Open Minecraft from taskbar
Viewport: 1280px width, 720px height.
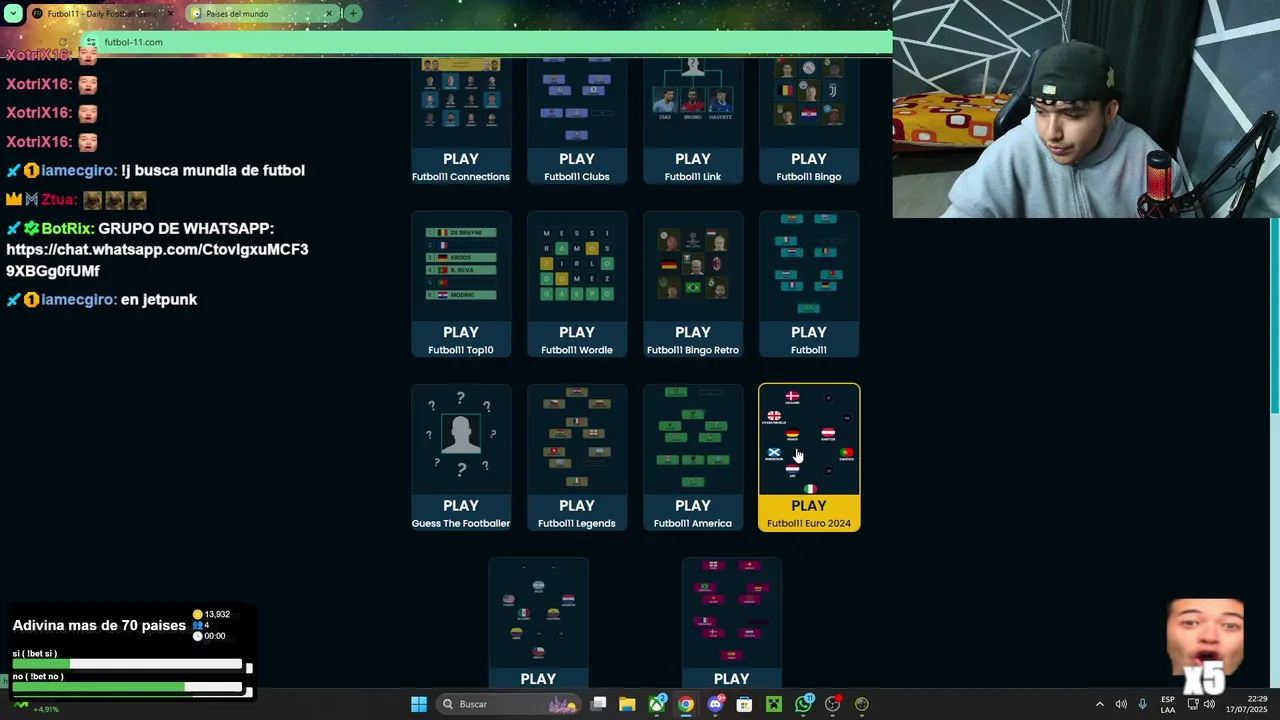(773, 704)
